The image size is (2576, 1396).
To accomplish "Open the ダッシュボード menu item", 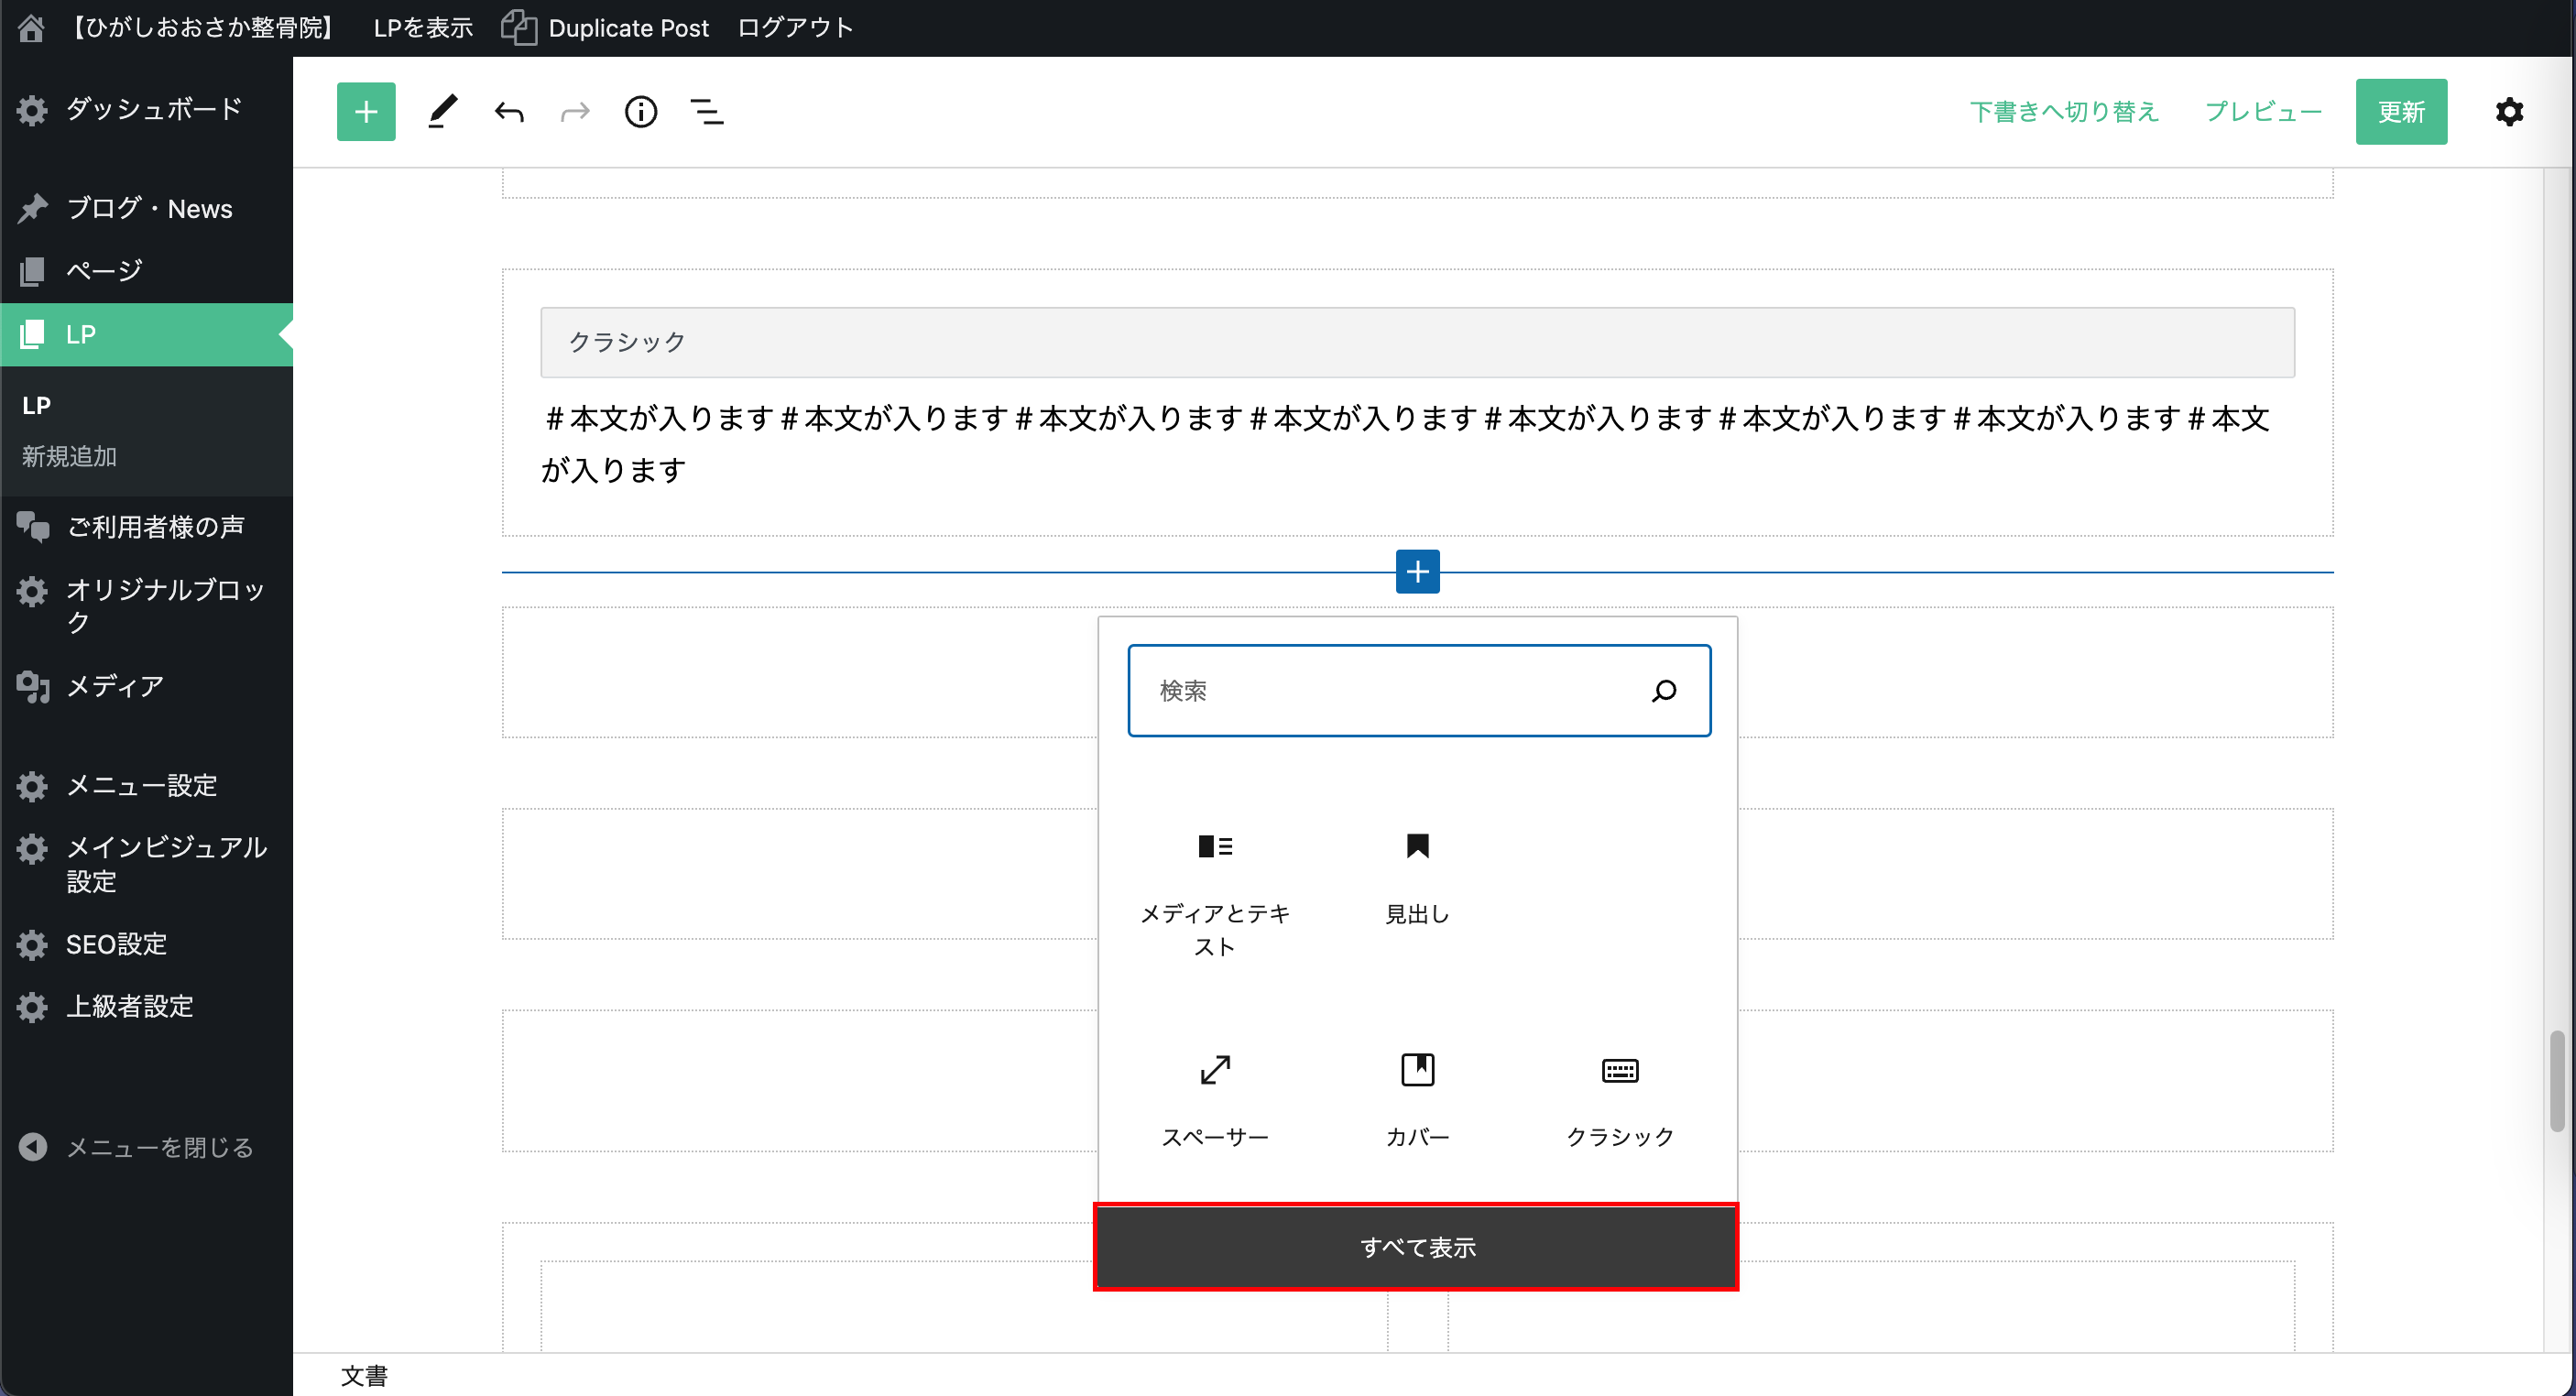I will coord(153,109).
